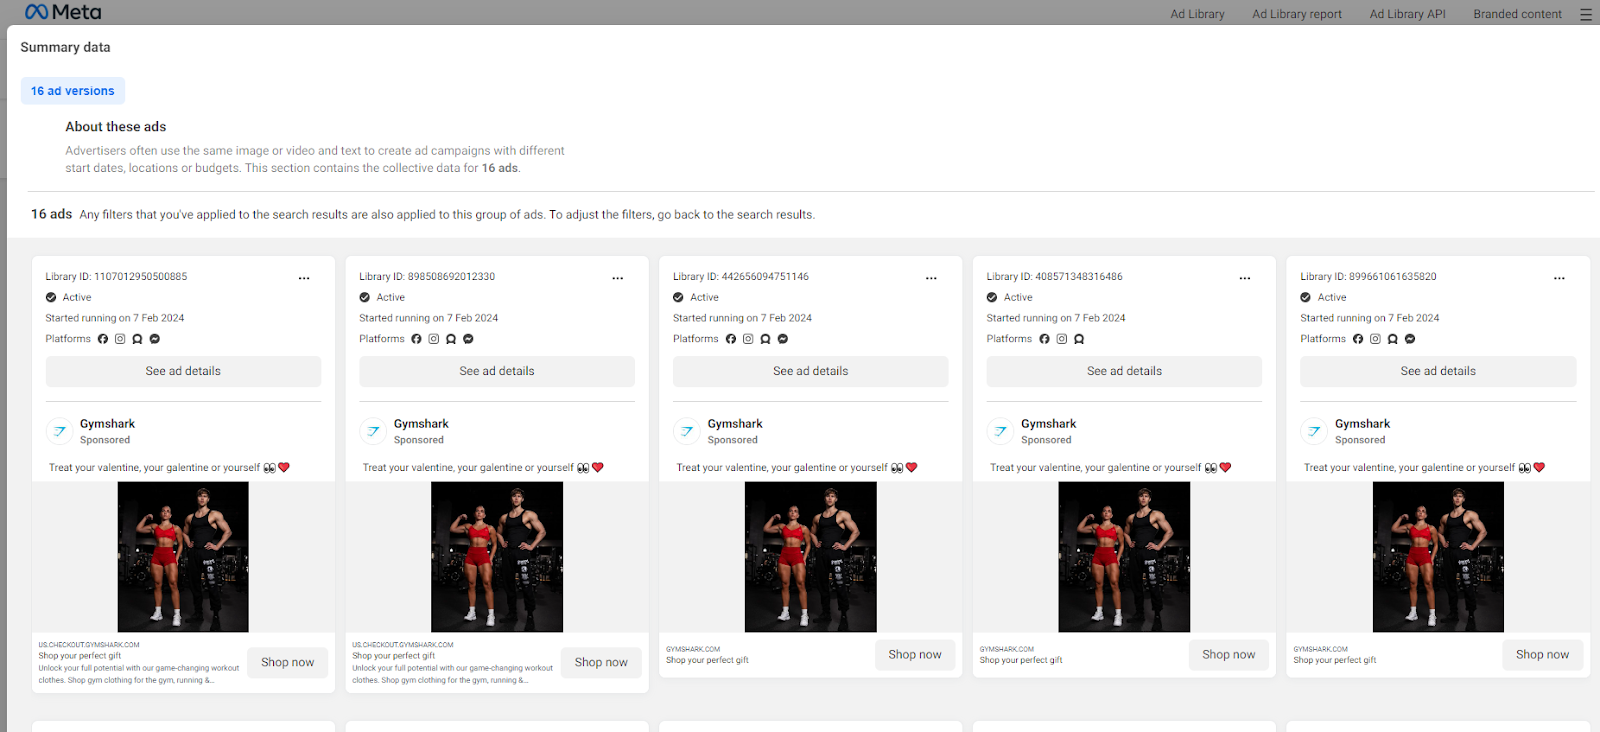Click Shop now on ad 408571348316486
1600x732 pixels.
coord(1229,655)
